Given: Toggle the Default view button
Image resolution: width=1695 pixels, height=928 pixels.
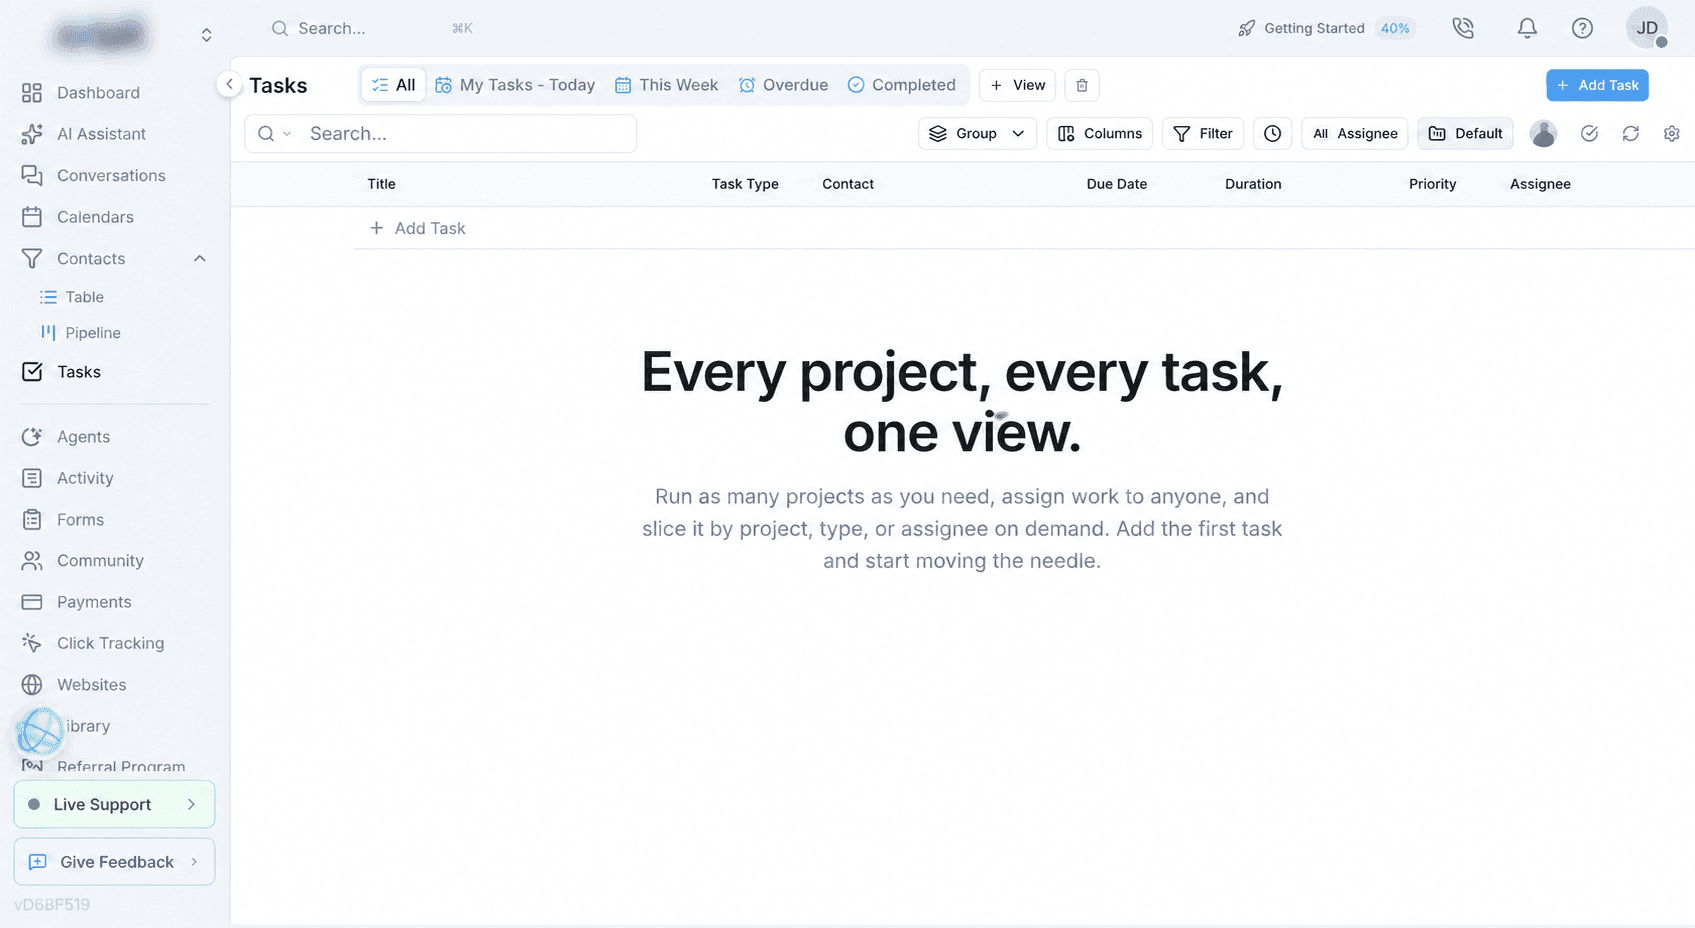Looking at the screenshot, I should (1465, 133).
